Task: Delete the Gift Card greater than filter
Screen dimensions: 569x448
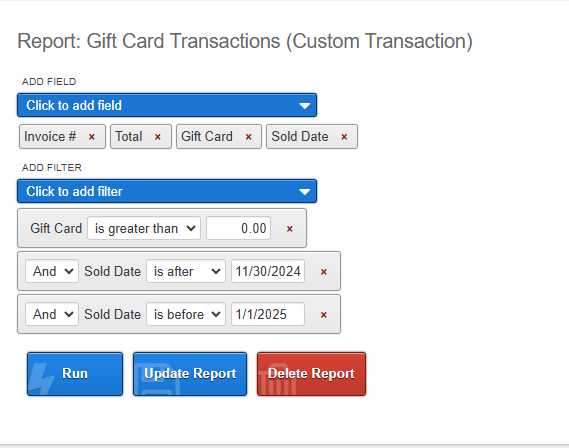Action: pos(290,229)
